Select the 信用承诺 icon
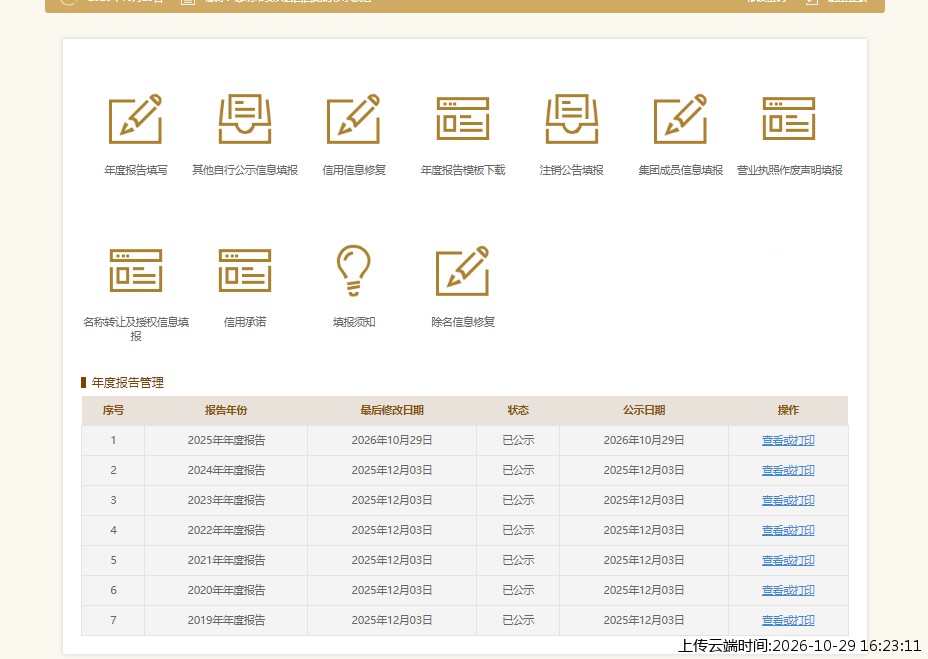The height and width of the screenshot is (659, 928). click(245, 271)
